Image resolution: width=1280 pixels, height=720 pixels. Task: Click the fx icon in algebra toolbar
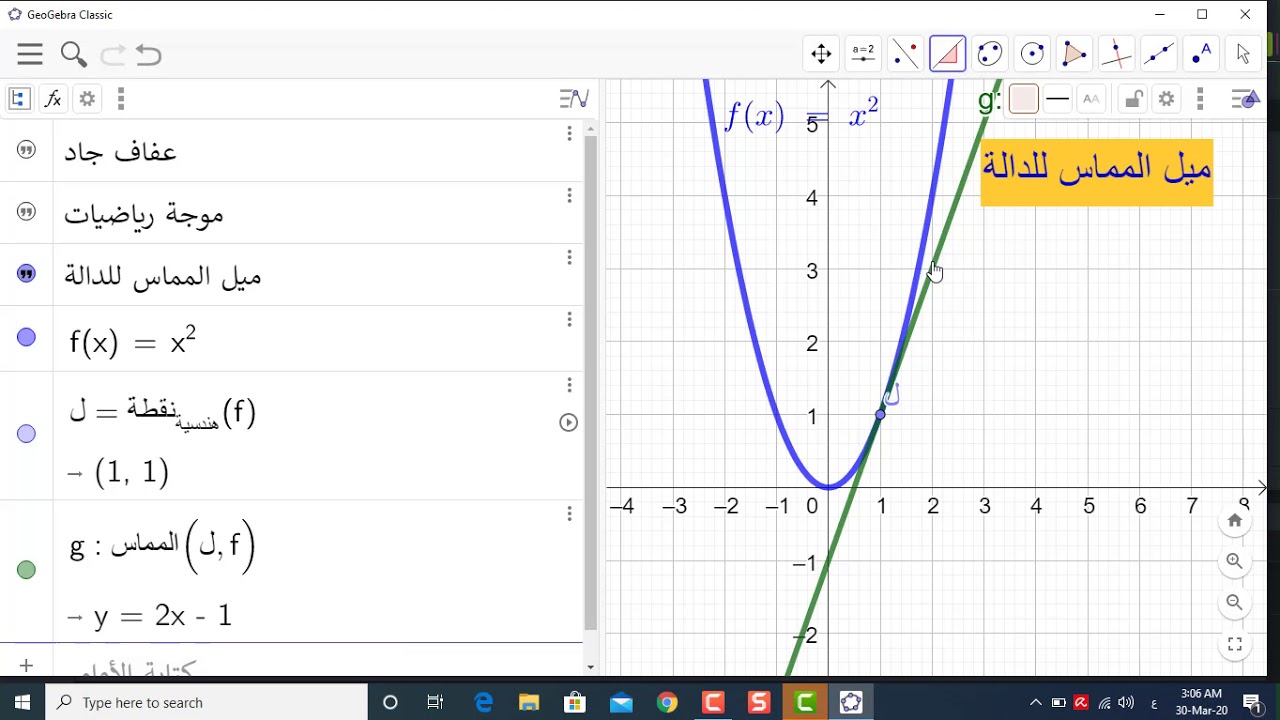tap(53, 98)
